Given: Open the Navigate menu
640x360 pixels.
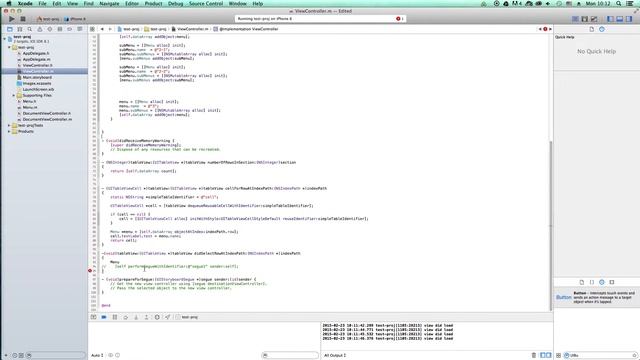Looking at the screenshot, I should [x=109, y=4].
